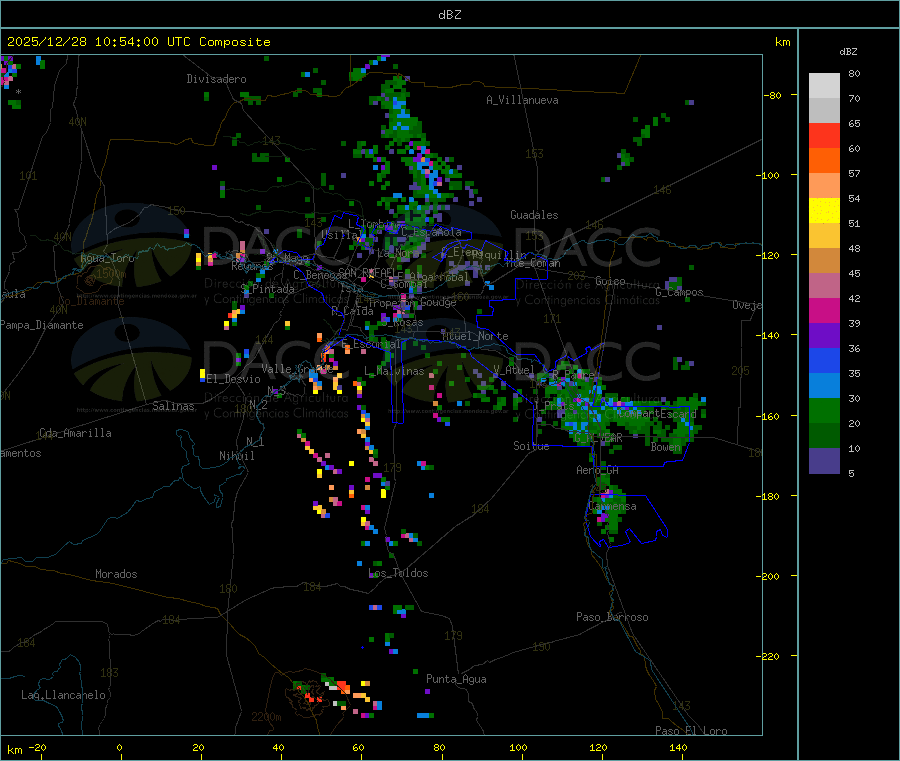
Task: Click the C_Campos map label
Action: [679, 292]
